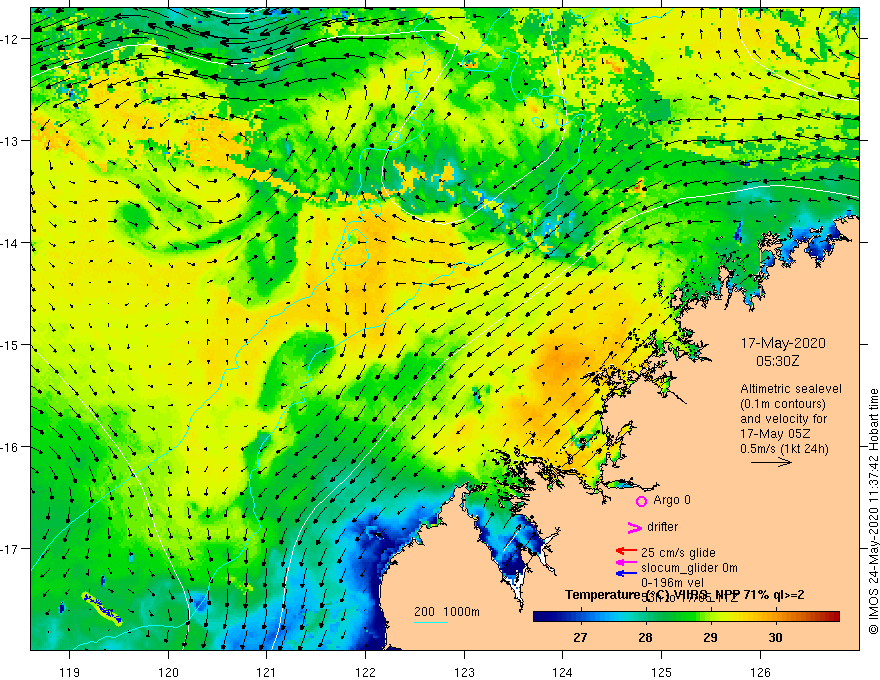Click the 'and velocity for' text
Viewport: 880px width, 680px height.
783,419
